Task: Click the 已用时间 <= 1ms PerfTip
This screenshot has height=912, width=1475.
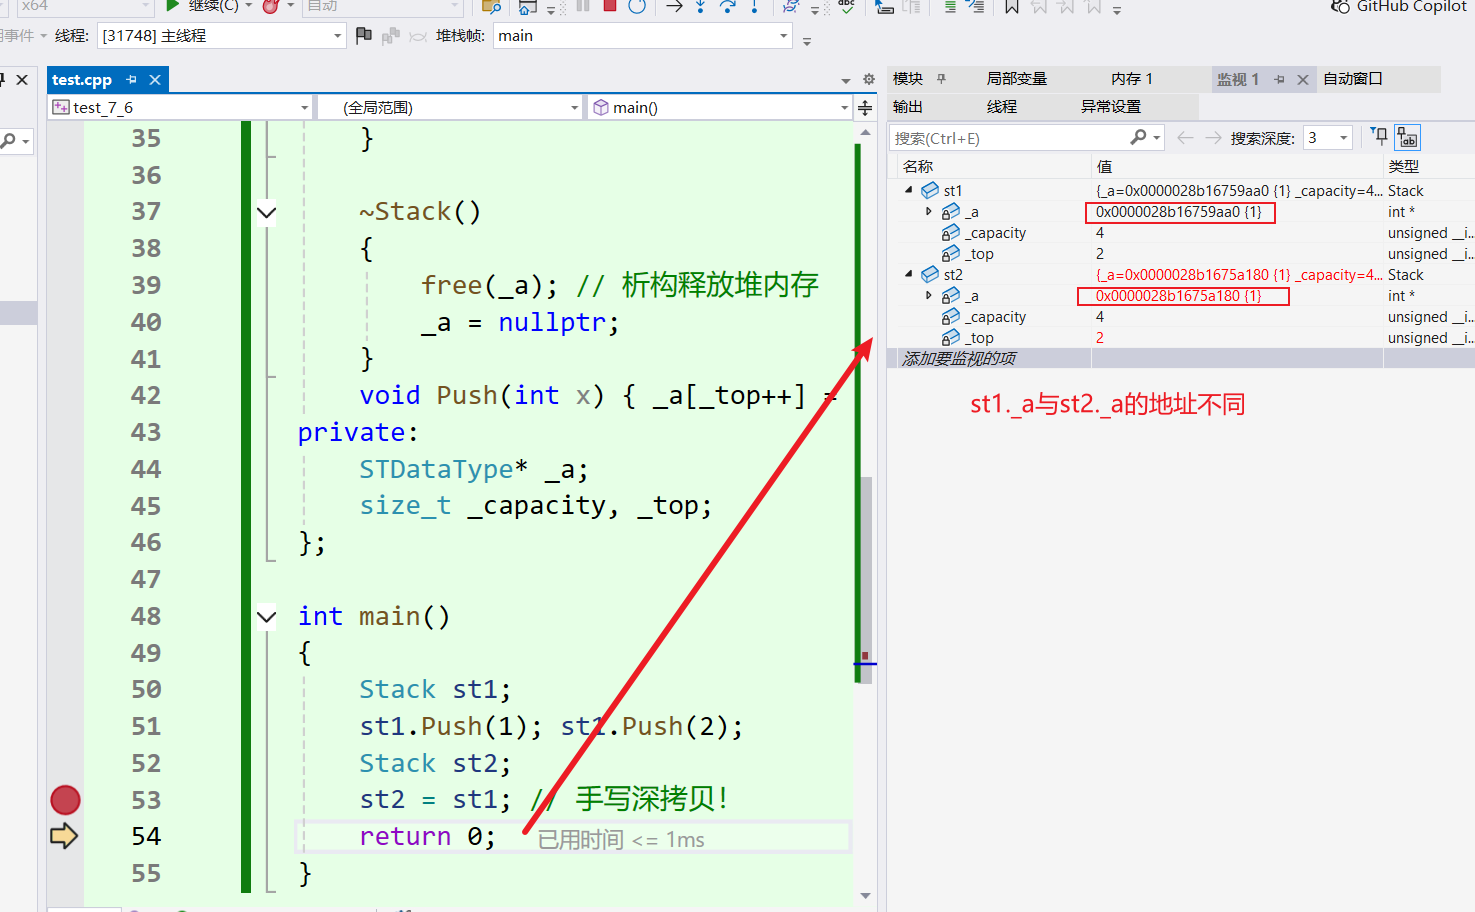Action: coord(621,840)
